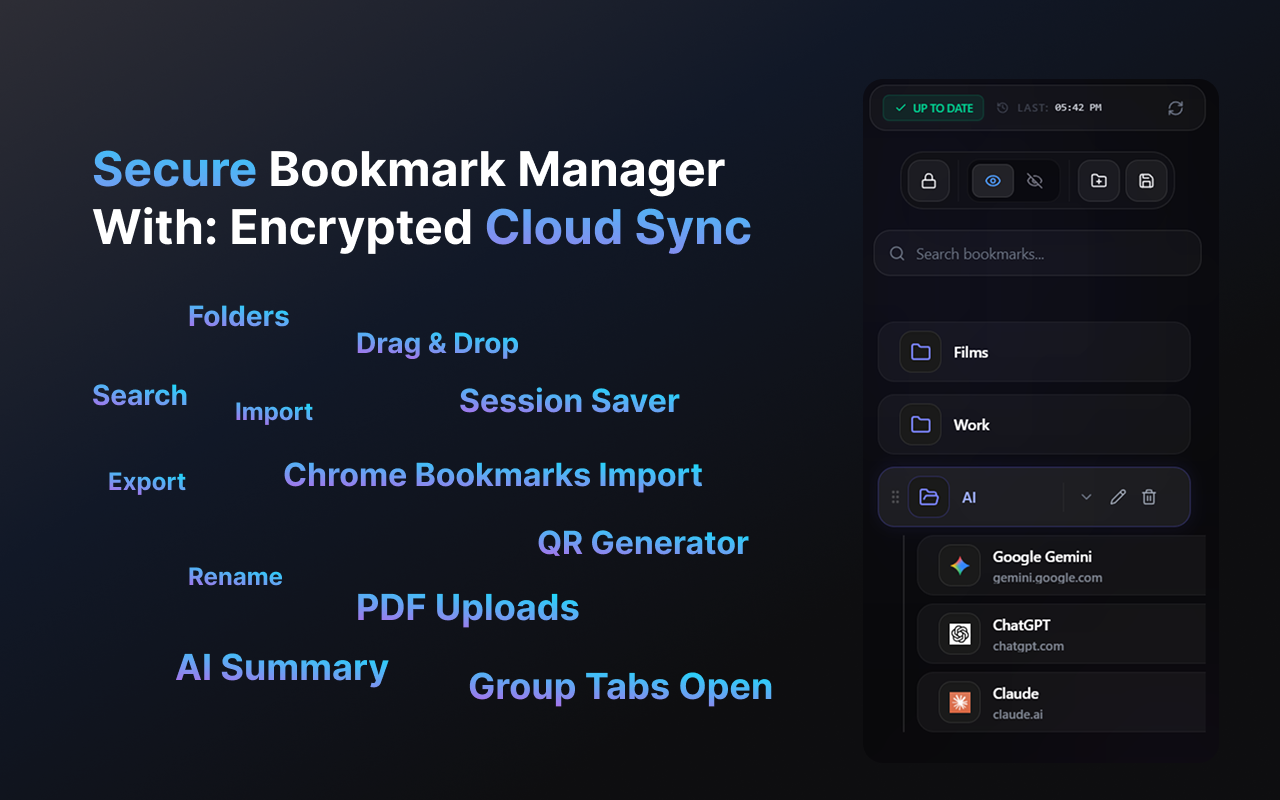Click the lock icon button

(928, 181)
